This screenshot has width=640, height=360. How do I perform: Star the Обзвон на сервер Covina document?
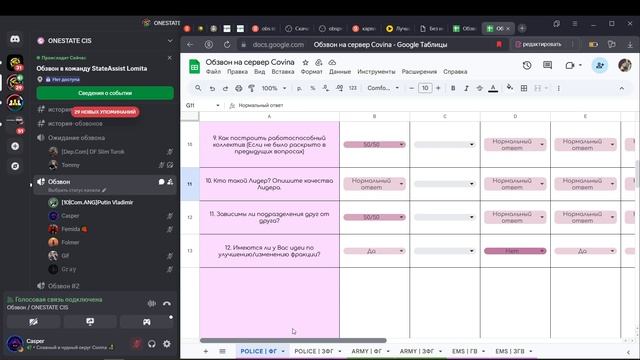(x=305, y=62)
